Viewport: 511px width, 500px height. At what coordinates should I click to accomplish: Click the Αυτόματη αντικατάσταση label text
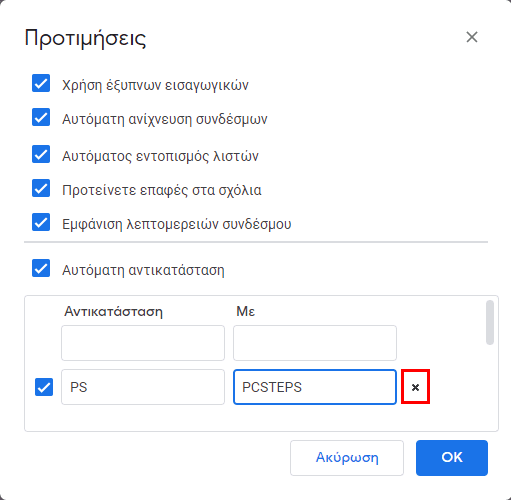click(143, 270)
